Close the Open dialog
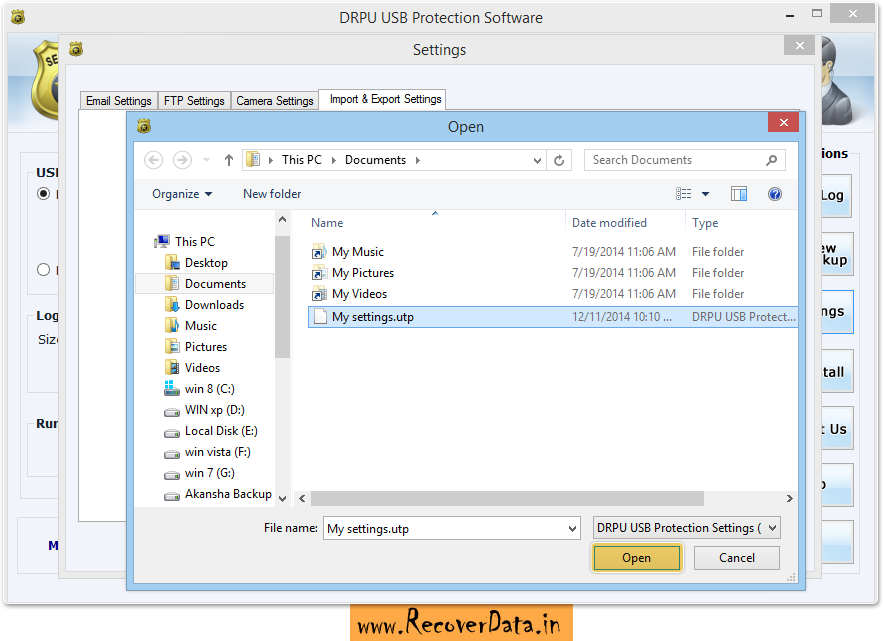 [783, 122]
